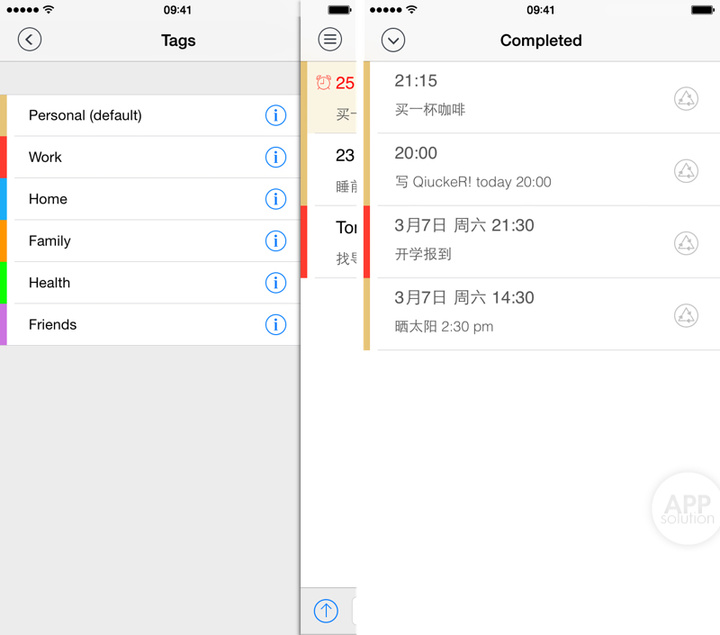Tap the back arrow on Tags screen
720x635 pixels.
[x=30, y=40]
